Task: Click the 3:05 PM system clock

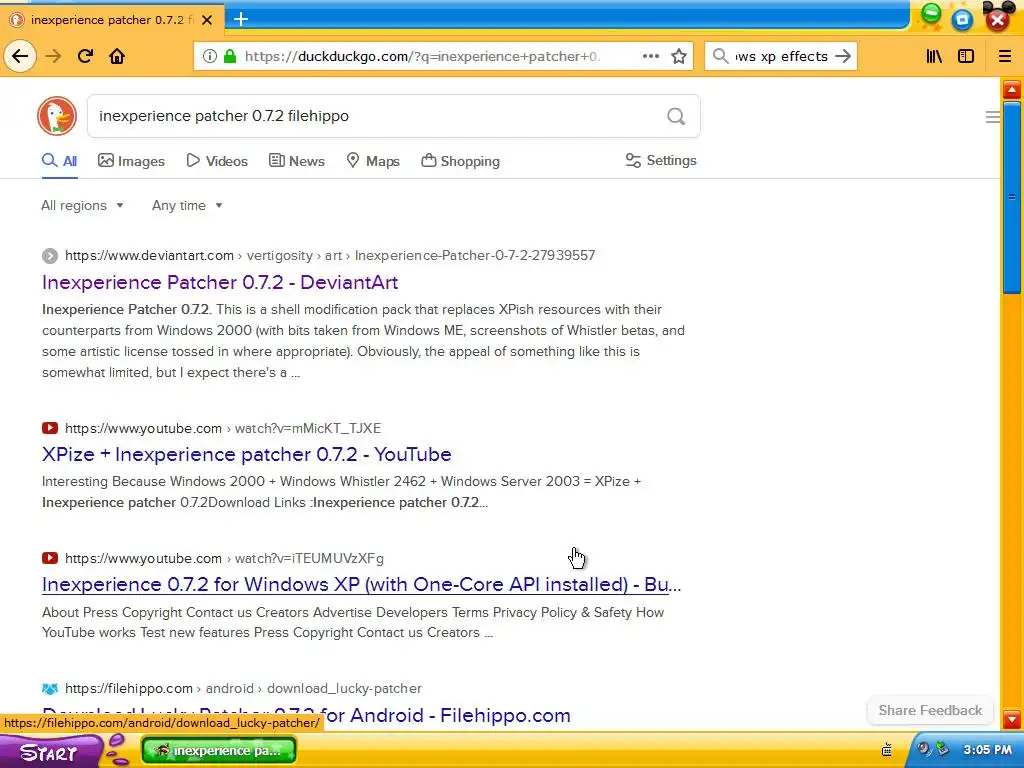Action: [987, 749]
